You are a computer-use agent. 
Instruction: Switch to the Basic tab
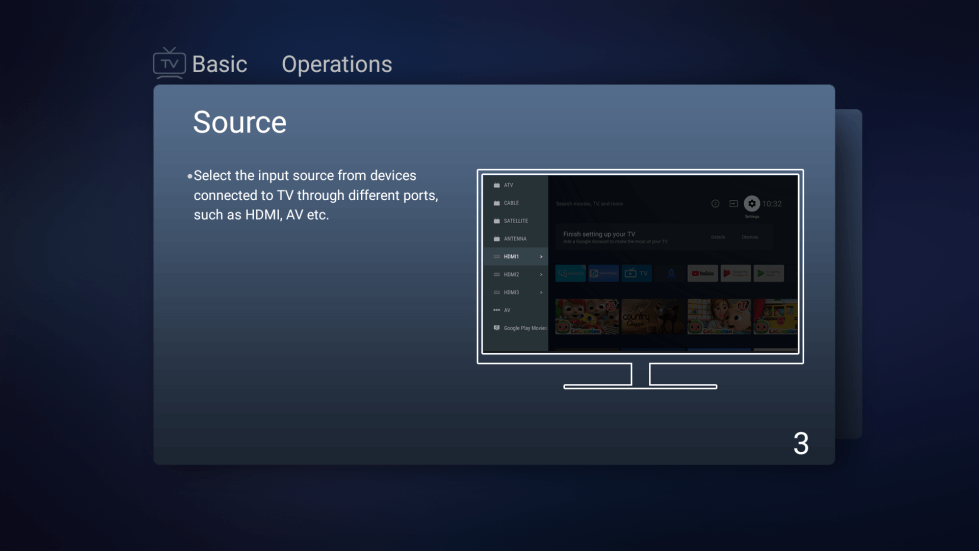[219, 64]
